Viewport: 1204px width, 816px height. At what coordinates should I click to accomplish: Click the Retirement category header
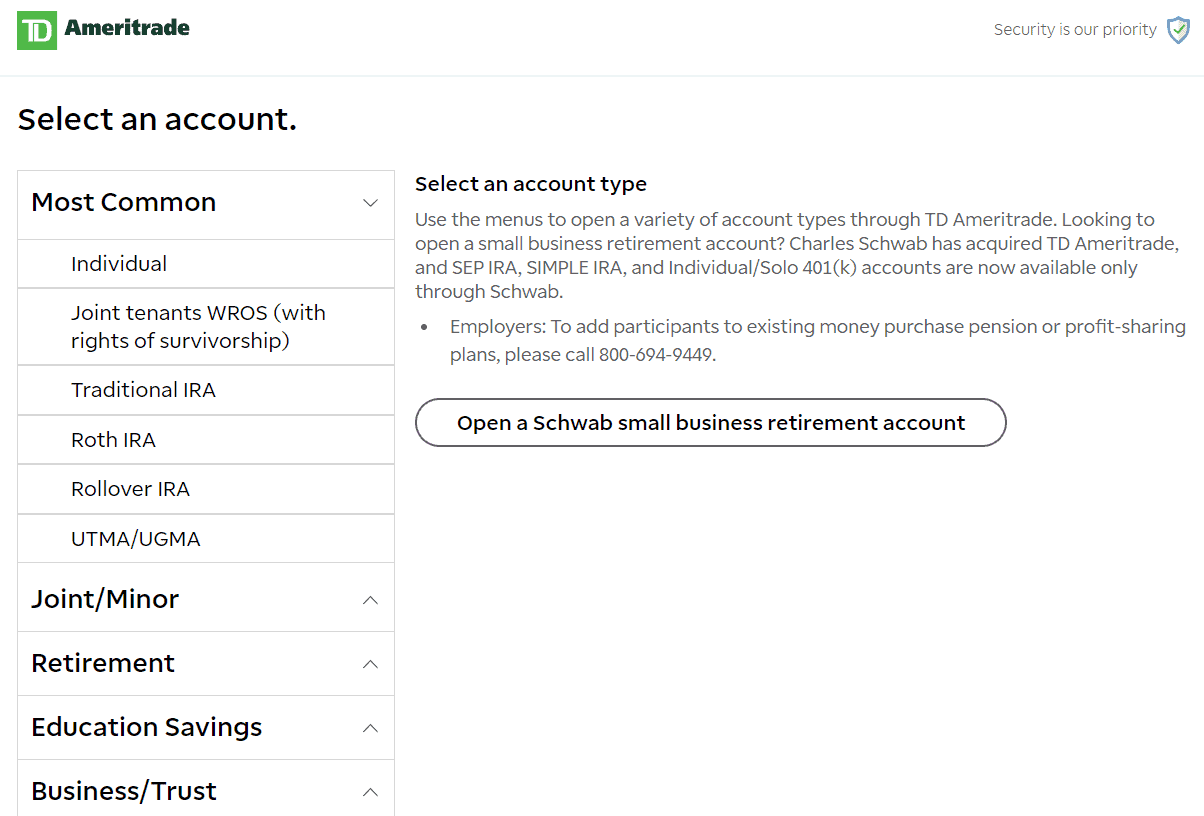102,663
